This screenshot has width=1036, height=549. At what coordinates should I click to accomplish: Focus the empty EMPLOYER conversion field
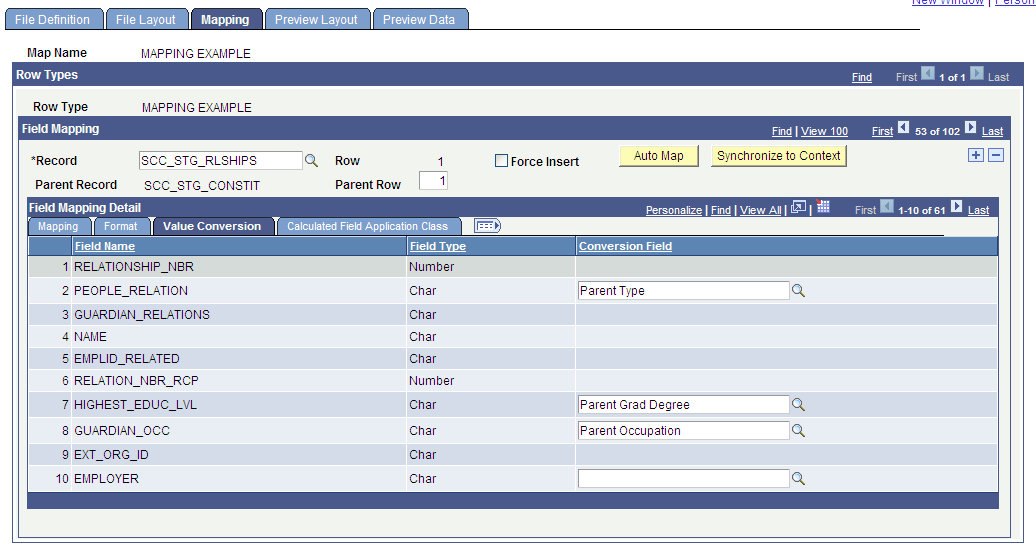click(683, 479)
